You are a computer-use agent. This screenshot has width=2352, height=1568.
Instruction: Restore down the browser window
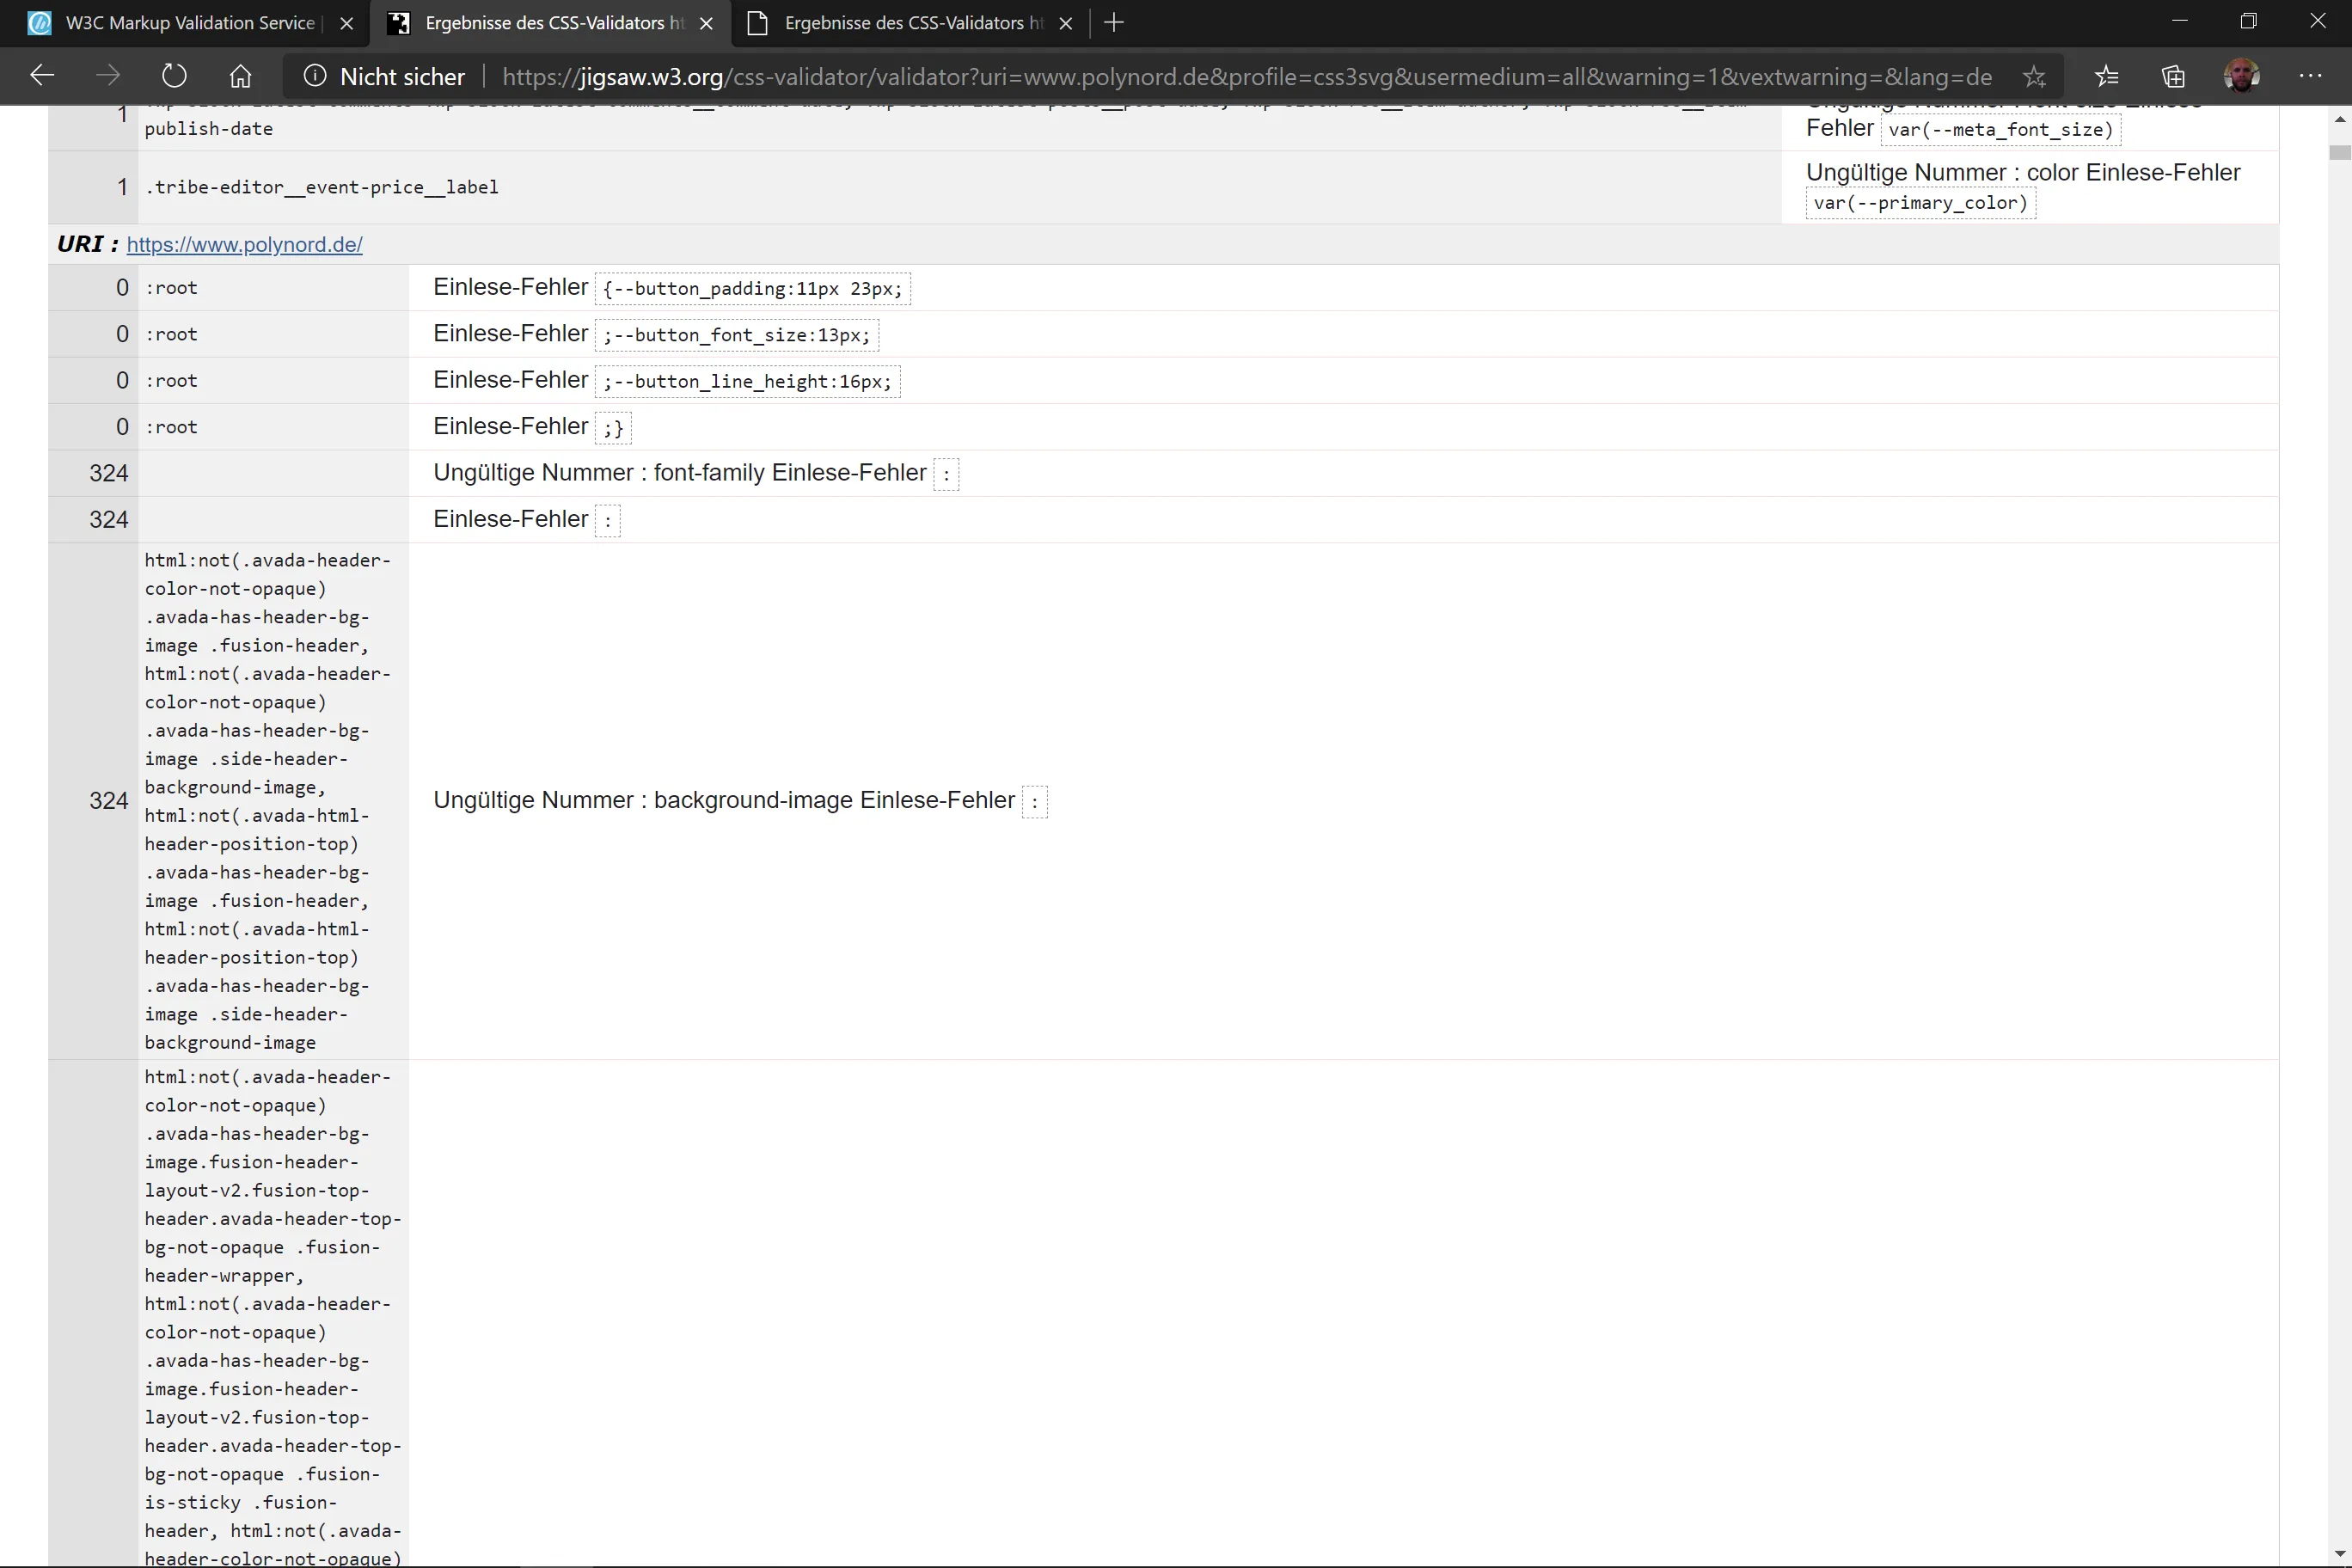(2249, 21)
